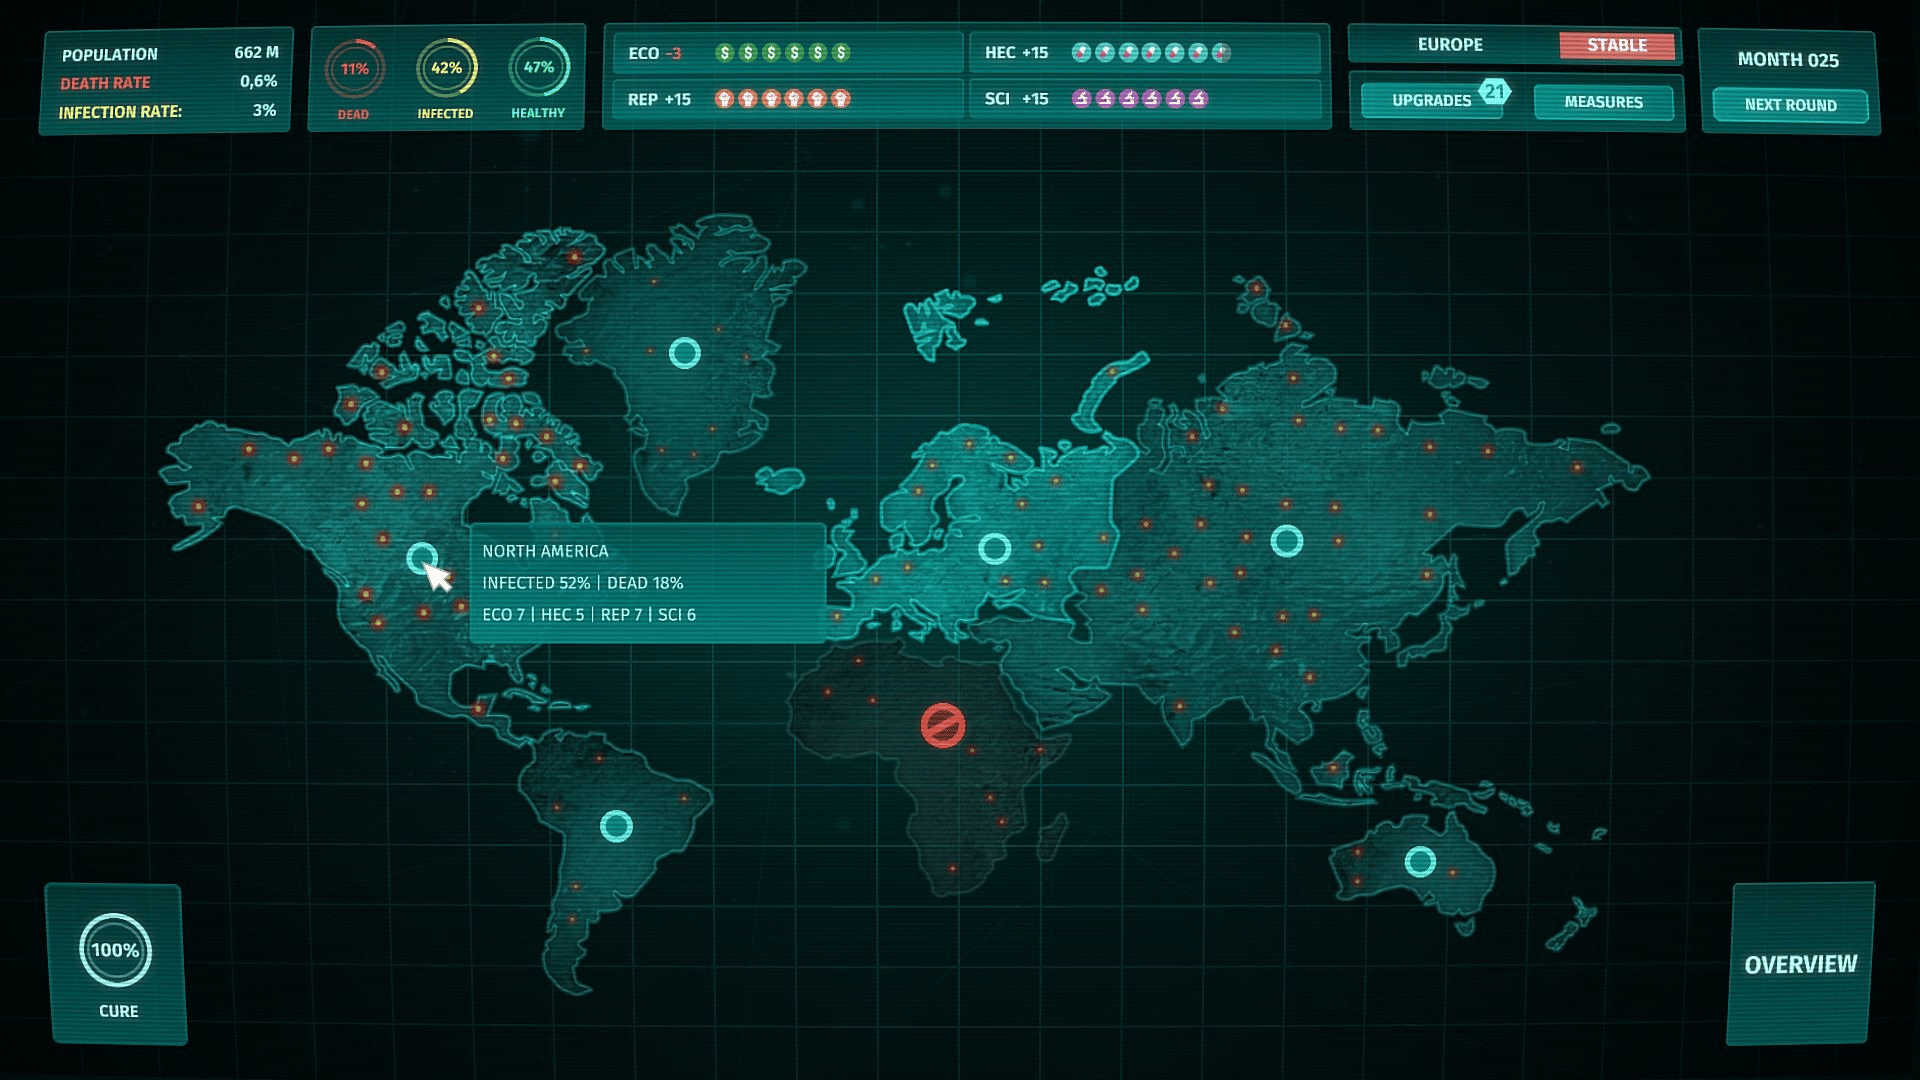Open the Upgrades menu
The image size is (1920, 1080).
pos(1430,101)
